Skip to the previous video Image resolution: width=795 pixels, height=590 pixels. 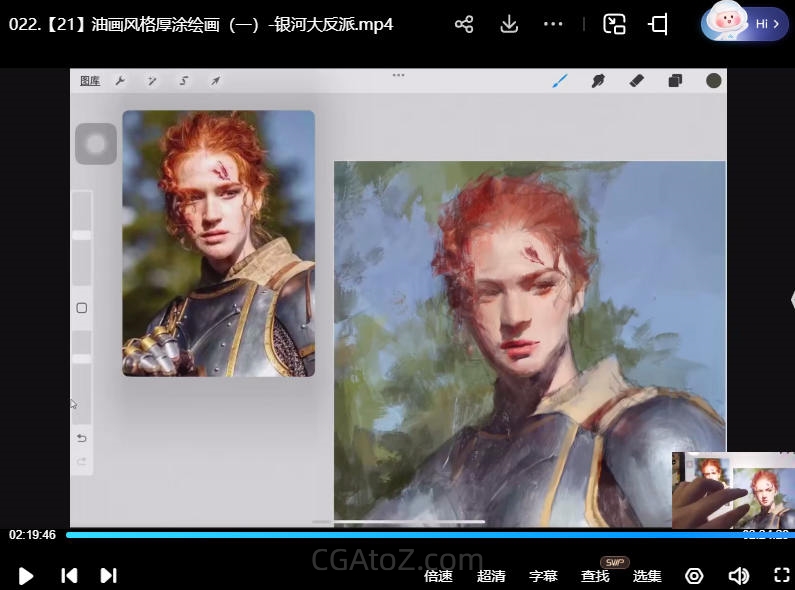pyautogui.click(x=69, y=575)
